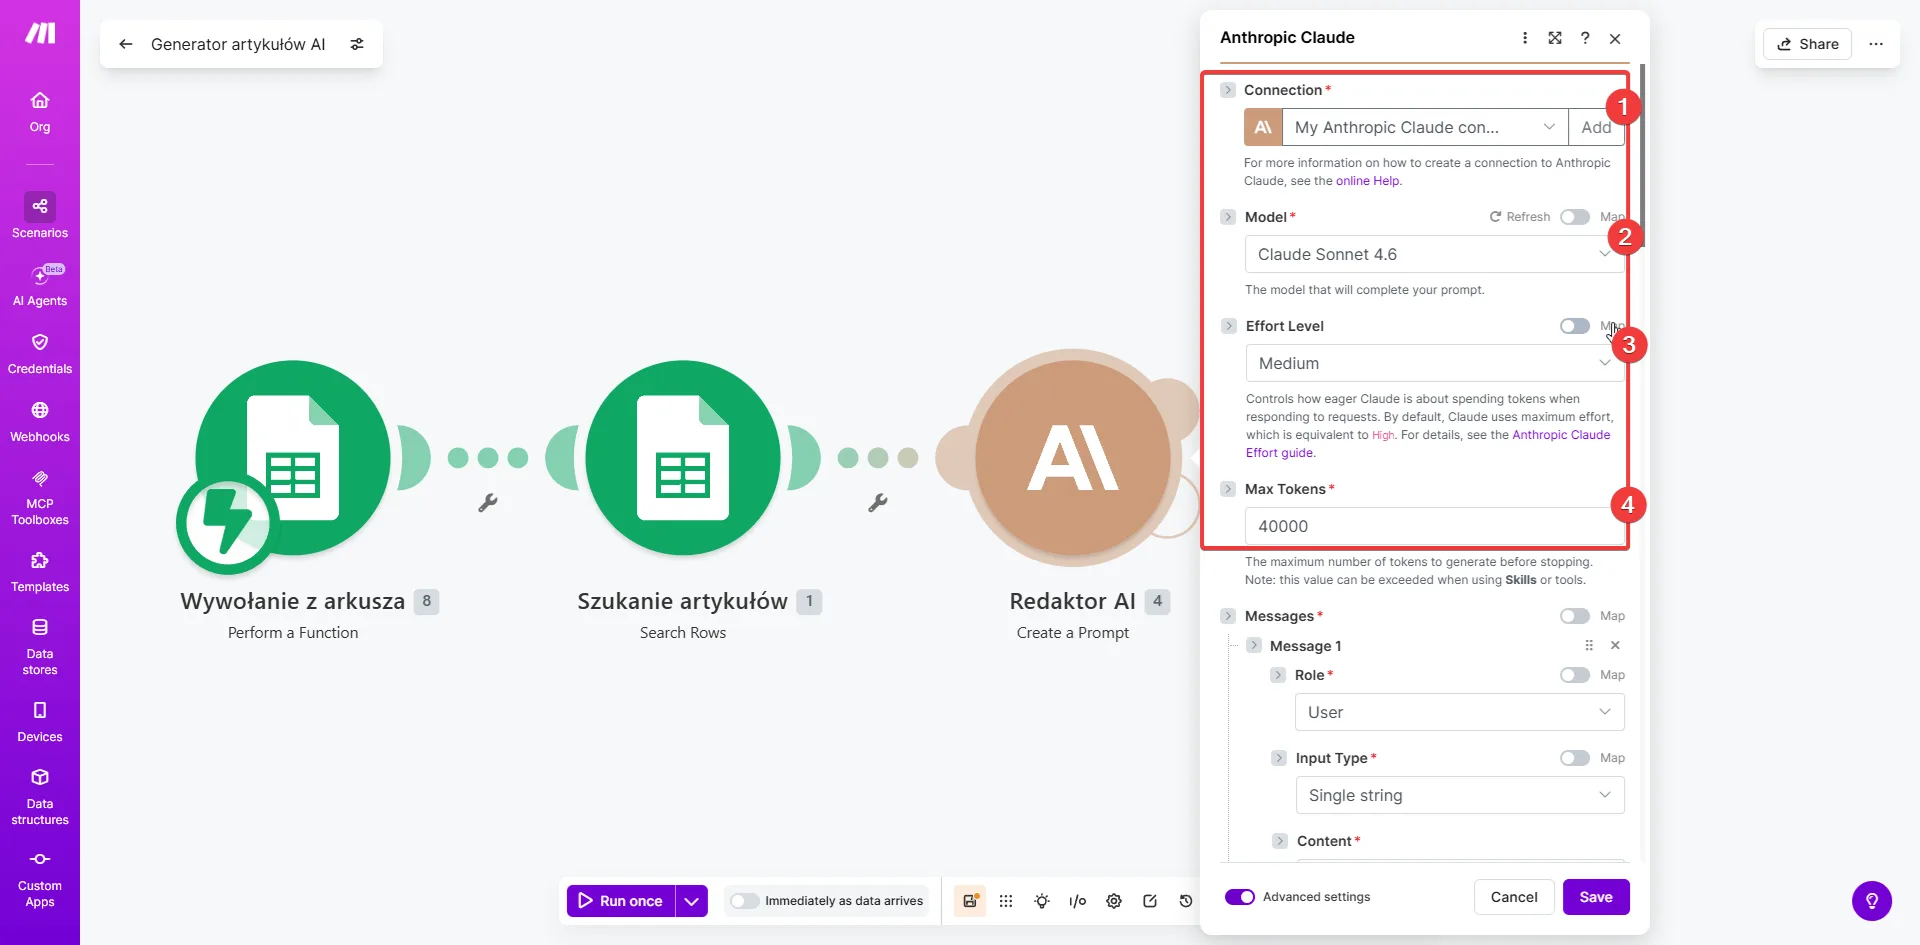Open Run once dropdown arrow

(691, 901)
